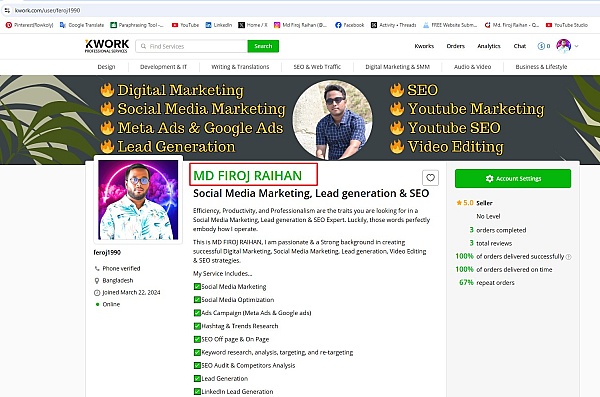Click the green Search button

click(263, 46)
